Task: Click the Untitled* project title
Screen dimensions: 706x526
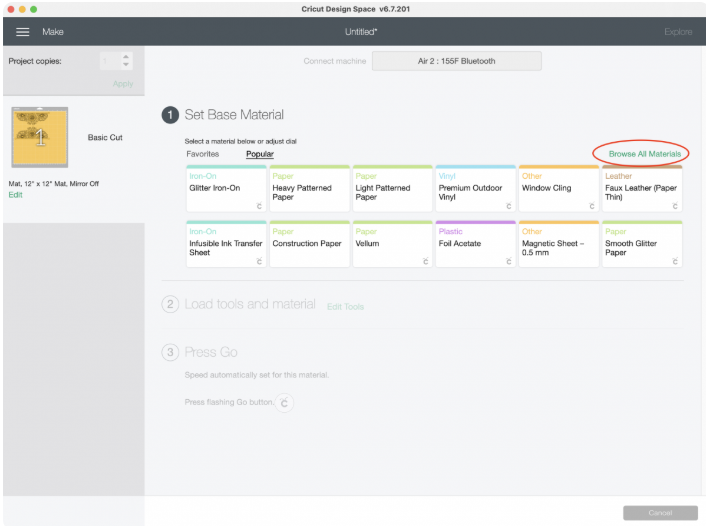Action: point(361,32)
